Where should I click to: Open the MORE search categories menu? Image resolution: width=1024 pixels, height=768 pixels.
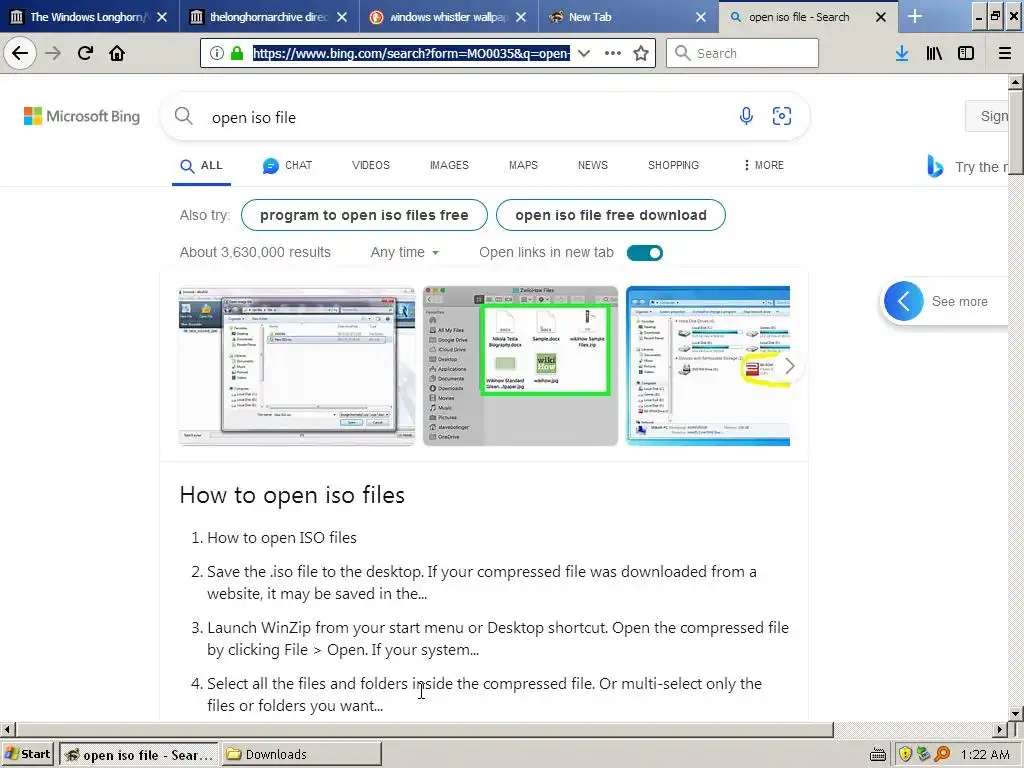click(x=763, y=165)
